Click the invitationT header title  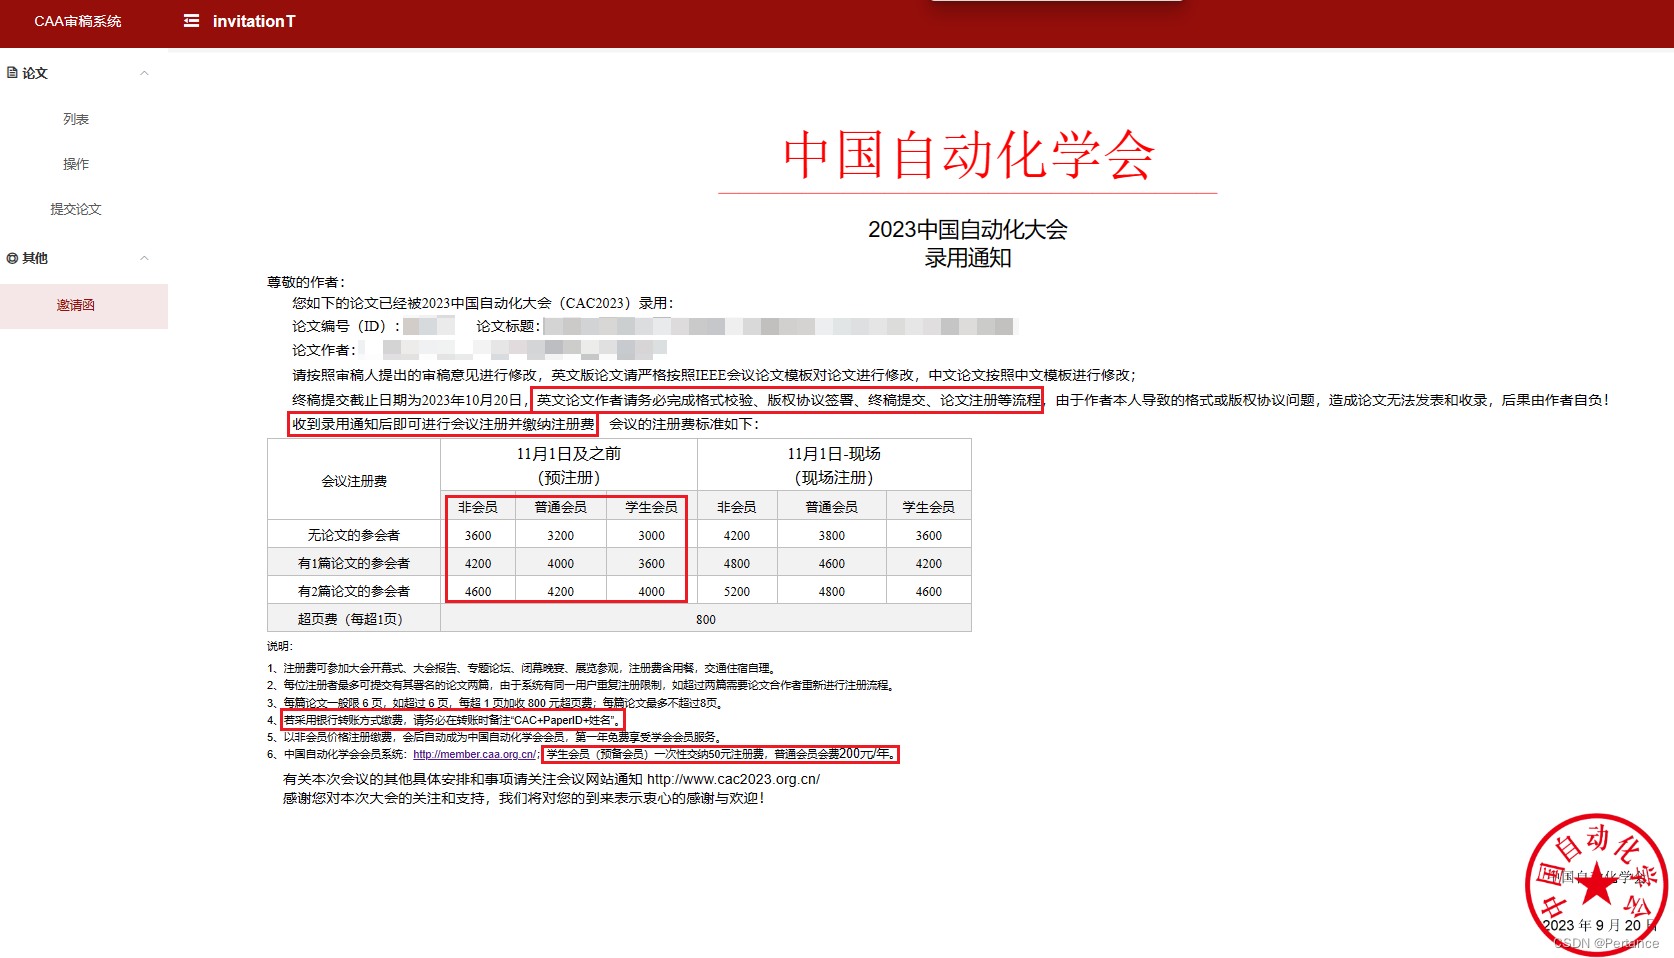point(254,21)
